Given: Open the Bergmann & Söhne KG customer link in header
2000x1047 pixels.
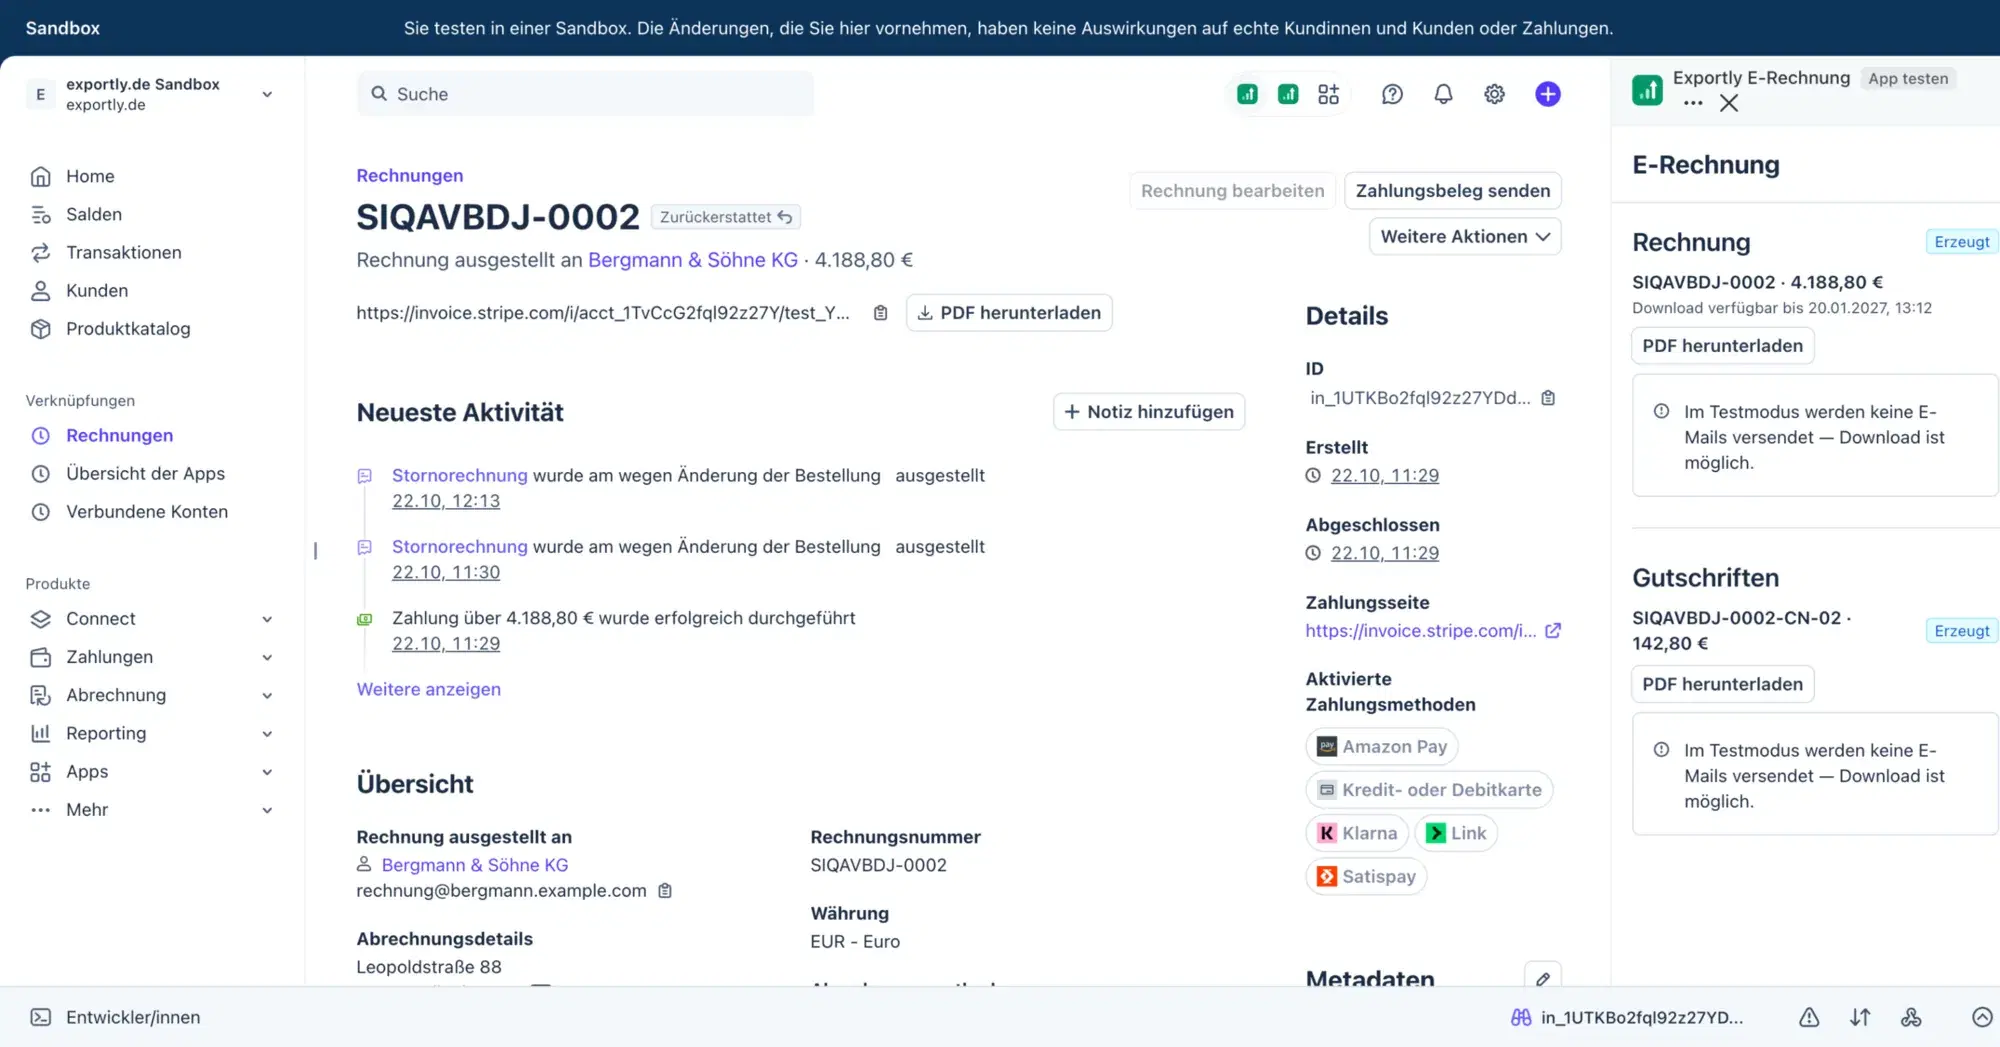Looking at the screenshot, I should point(692,260).
